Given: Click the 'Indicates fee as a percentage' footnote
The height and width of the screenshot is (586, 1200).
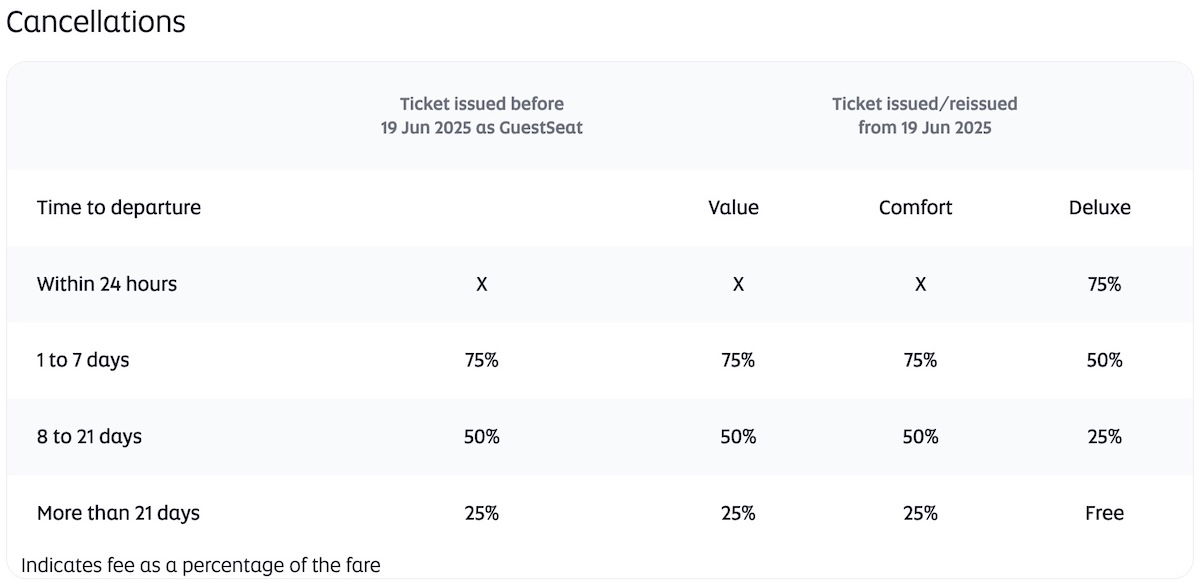Looking at the screenshot, I should (x=200, y=565).
